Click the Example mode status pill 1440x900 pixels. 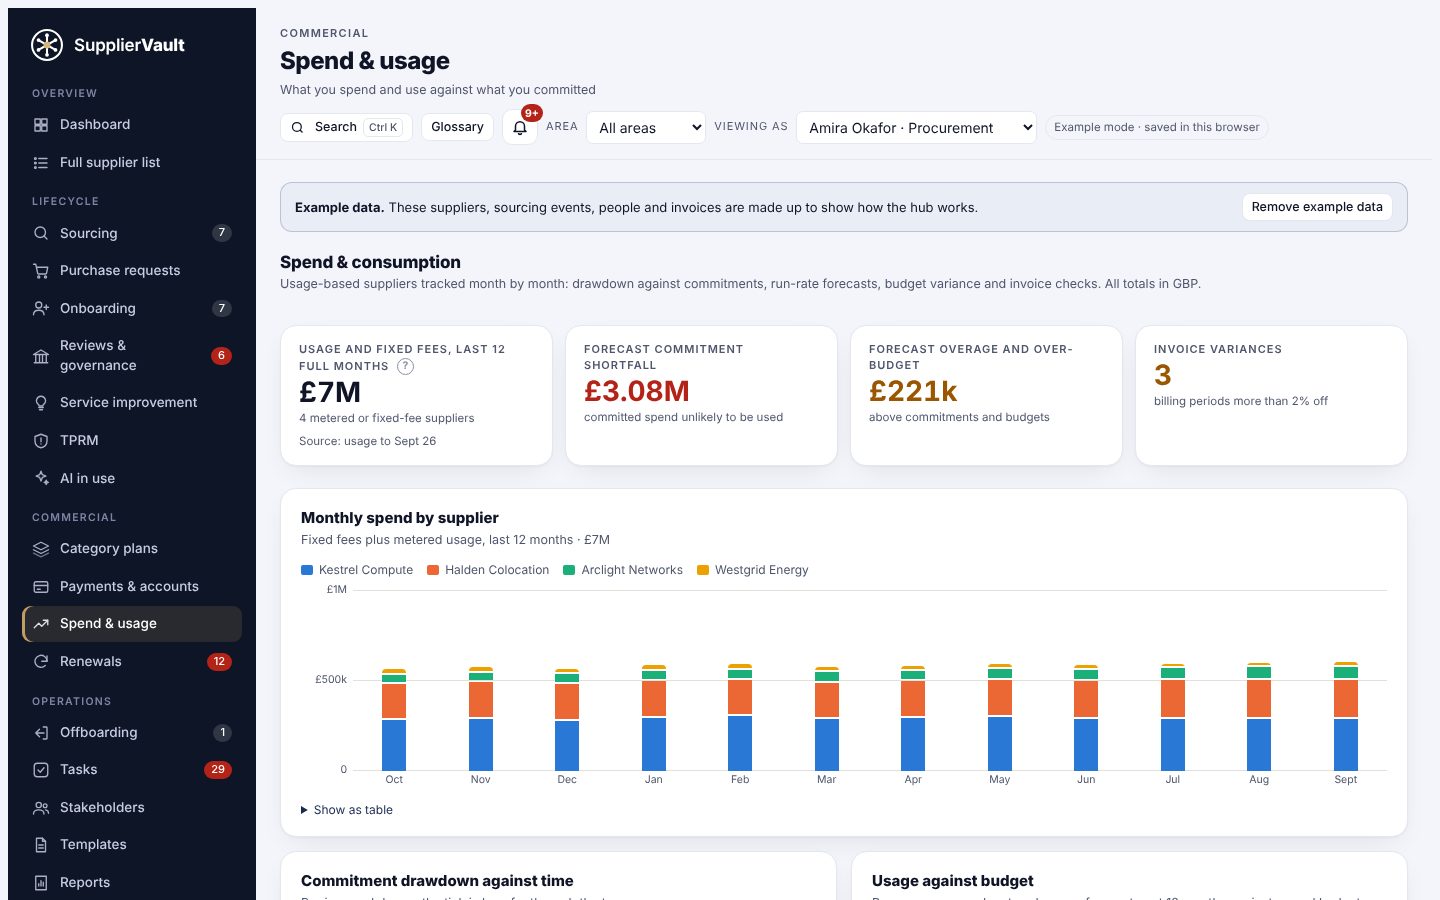point(1157,127)
